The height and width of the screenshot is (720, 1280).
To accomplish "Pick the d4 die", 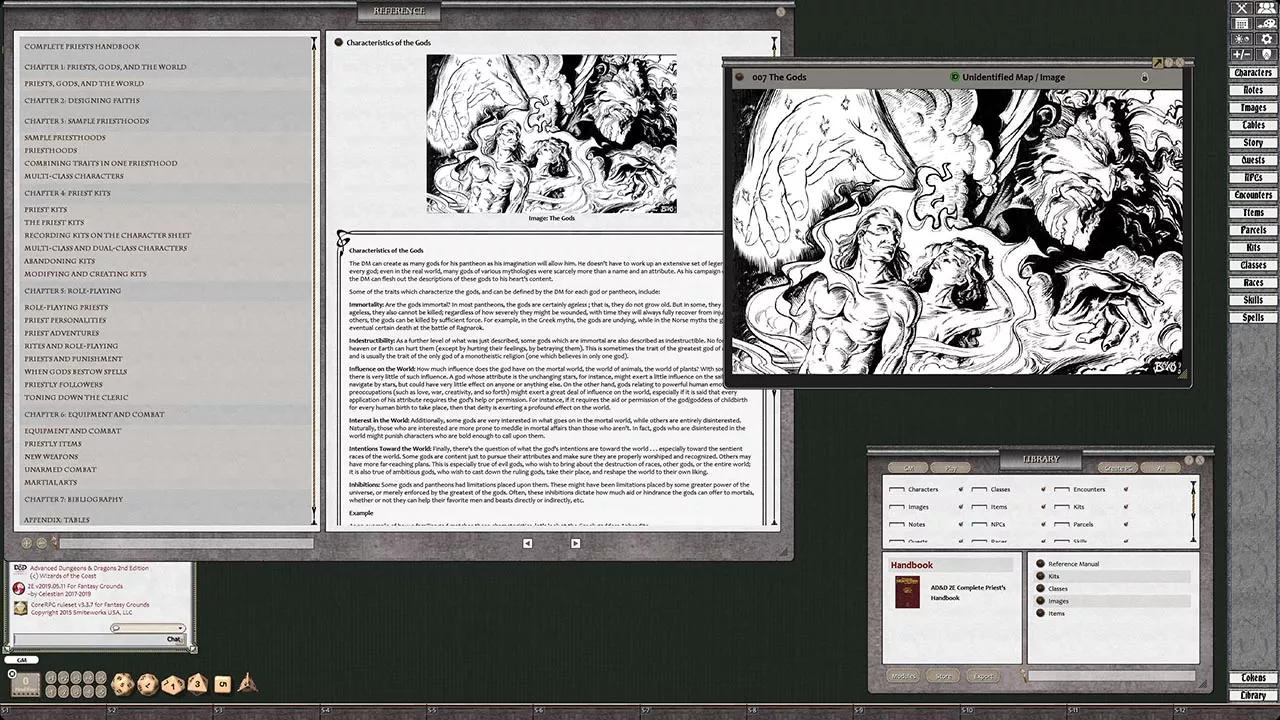I will coord(247,683).
